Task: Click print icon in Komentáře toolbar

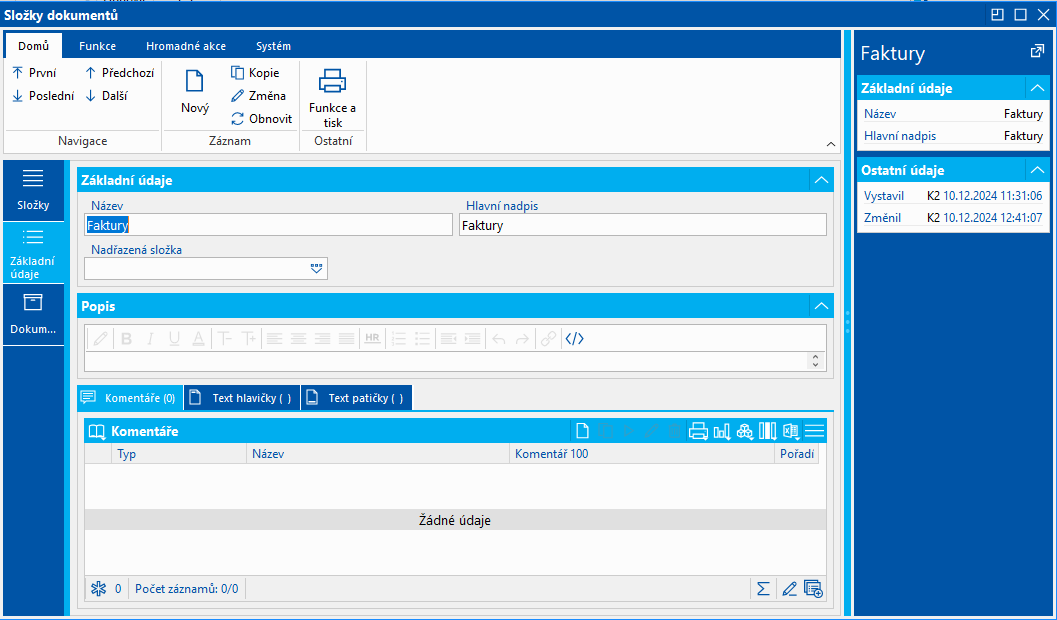Action: [698, 431]
